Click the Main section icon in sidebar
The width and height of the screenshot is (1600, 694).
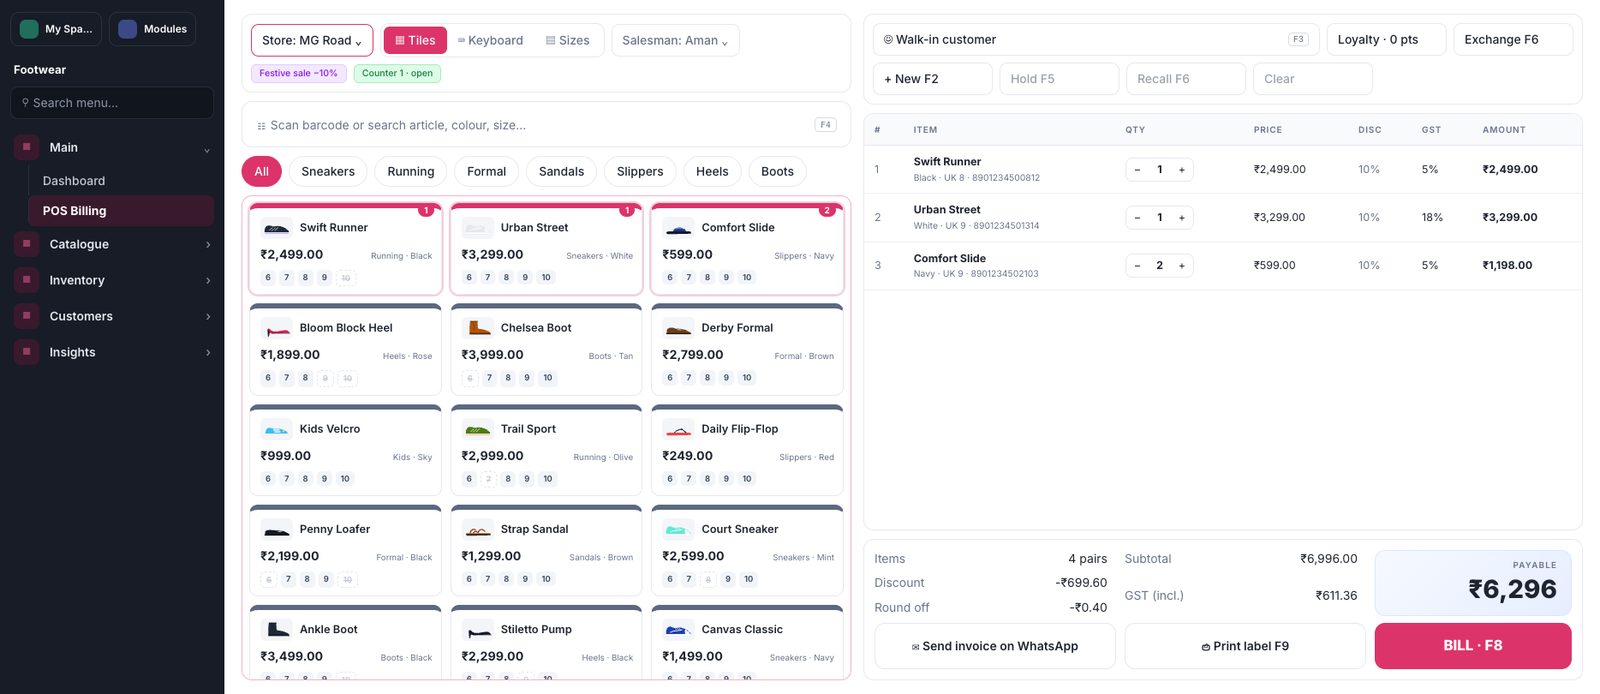(x=27, y=147)
